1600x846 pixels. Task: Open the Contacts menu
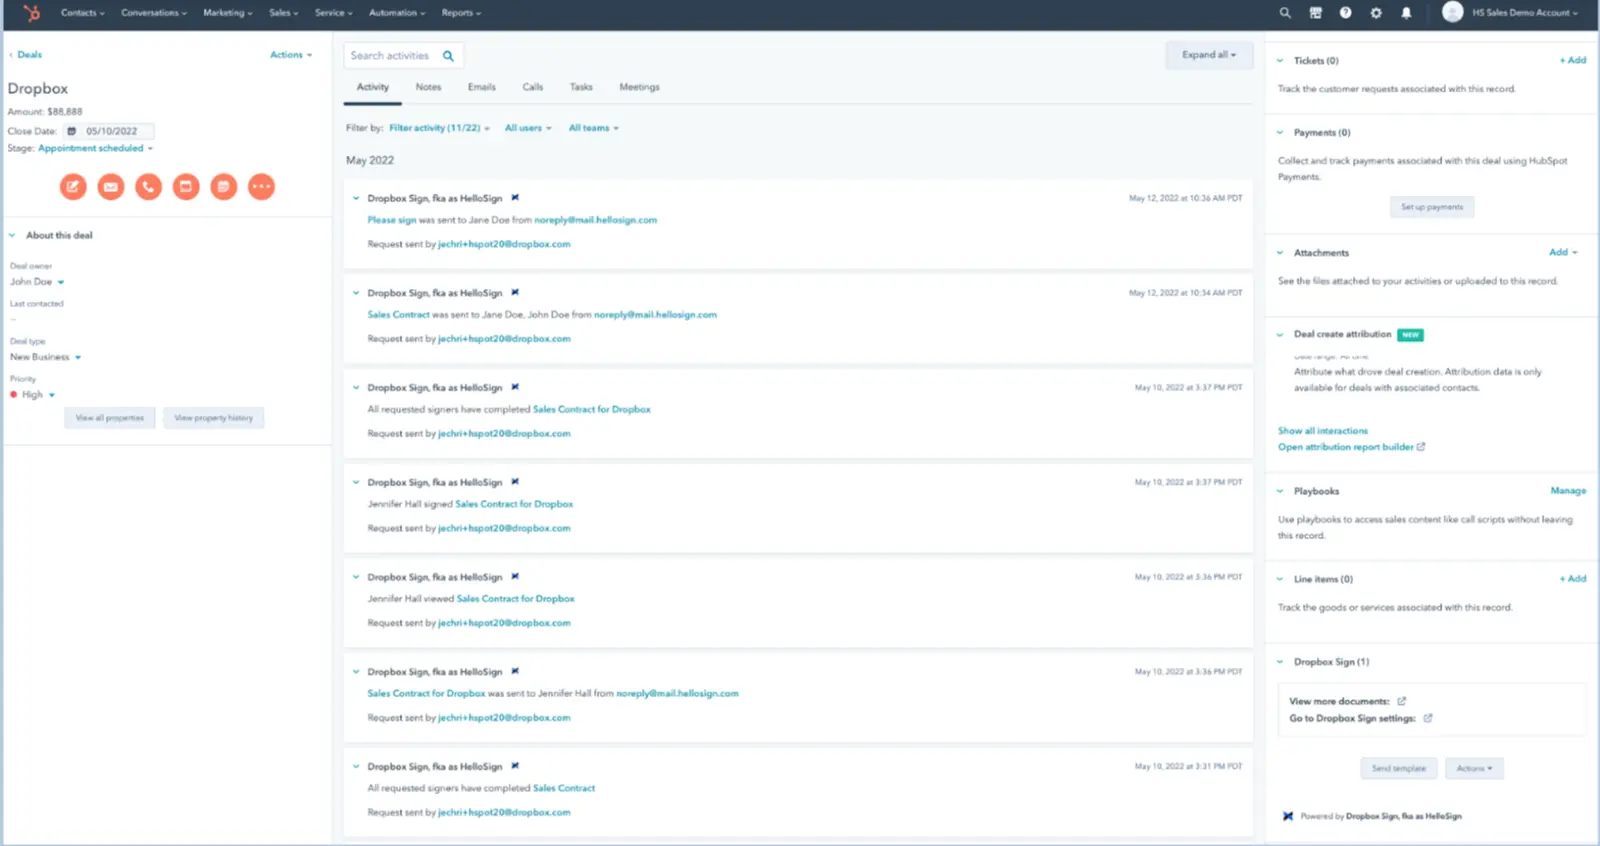83,13
